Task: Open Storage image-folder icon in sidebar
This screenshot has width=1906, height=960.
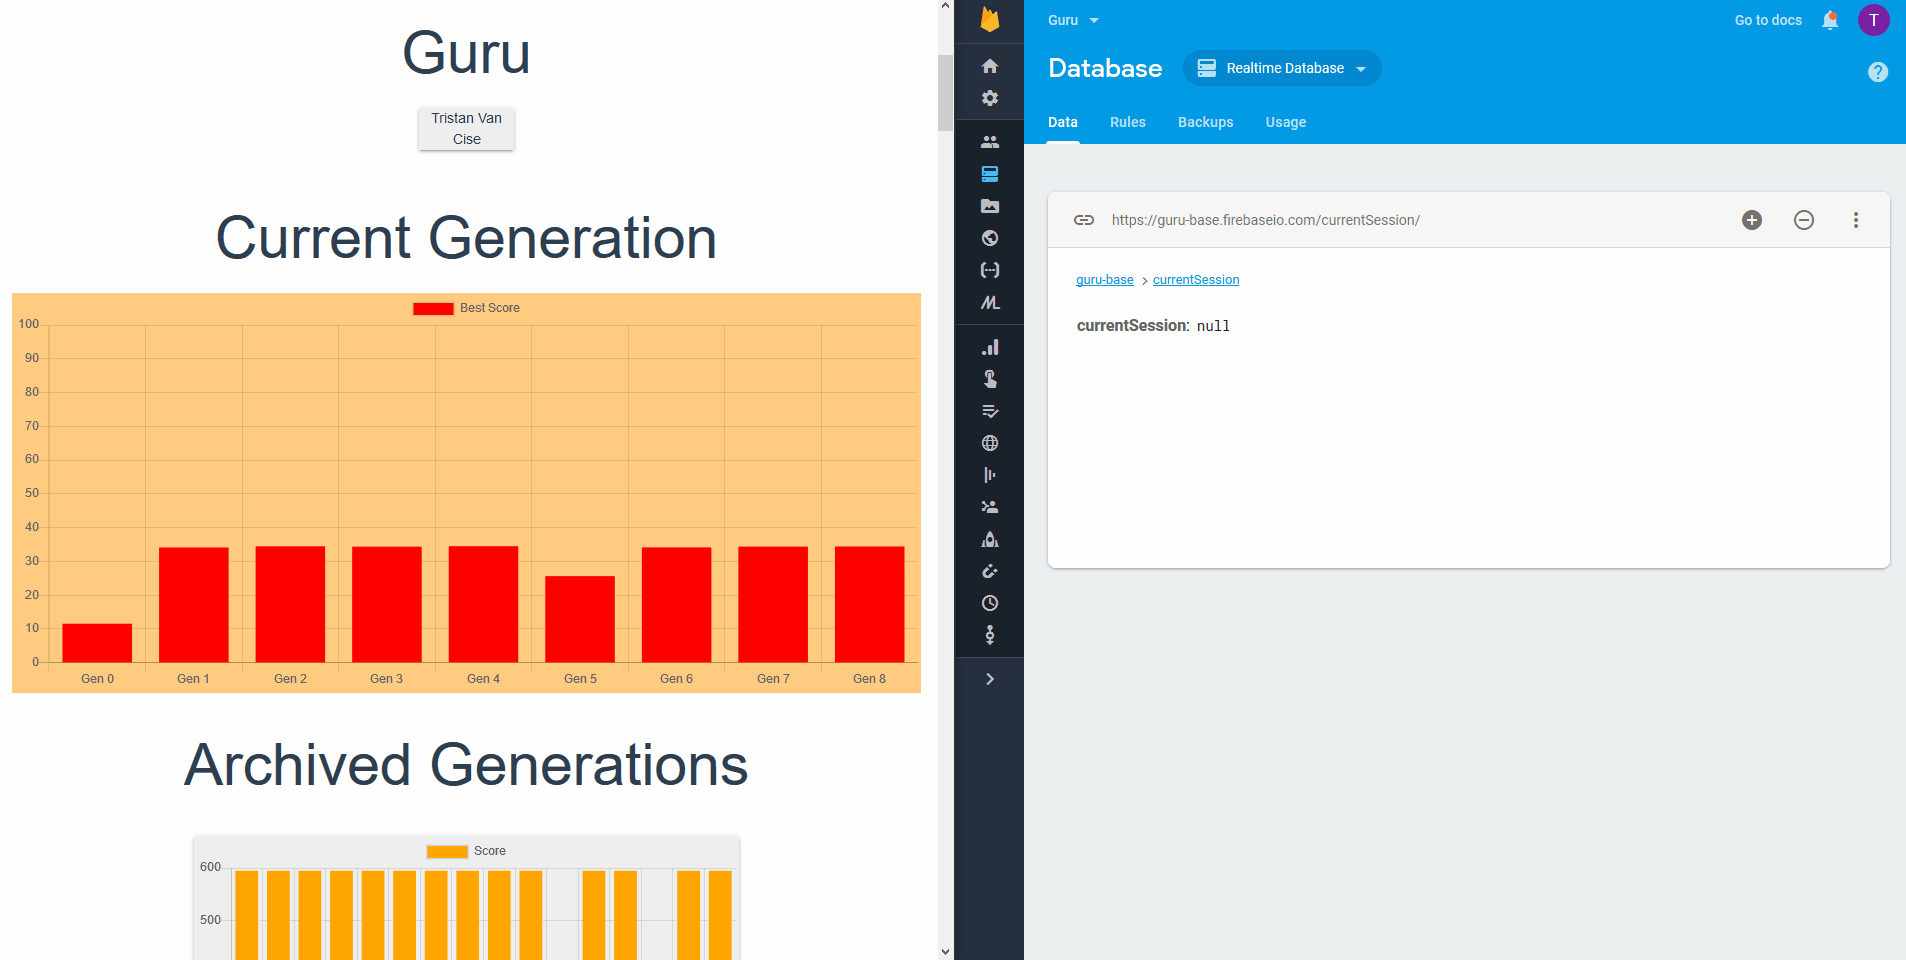Action: pos(990,206)
